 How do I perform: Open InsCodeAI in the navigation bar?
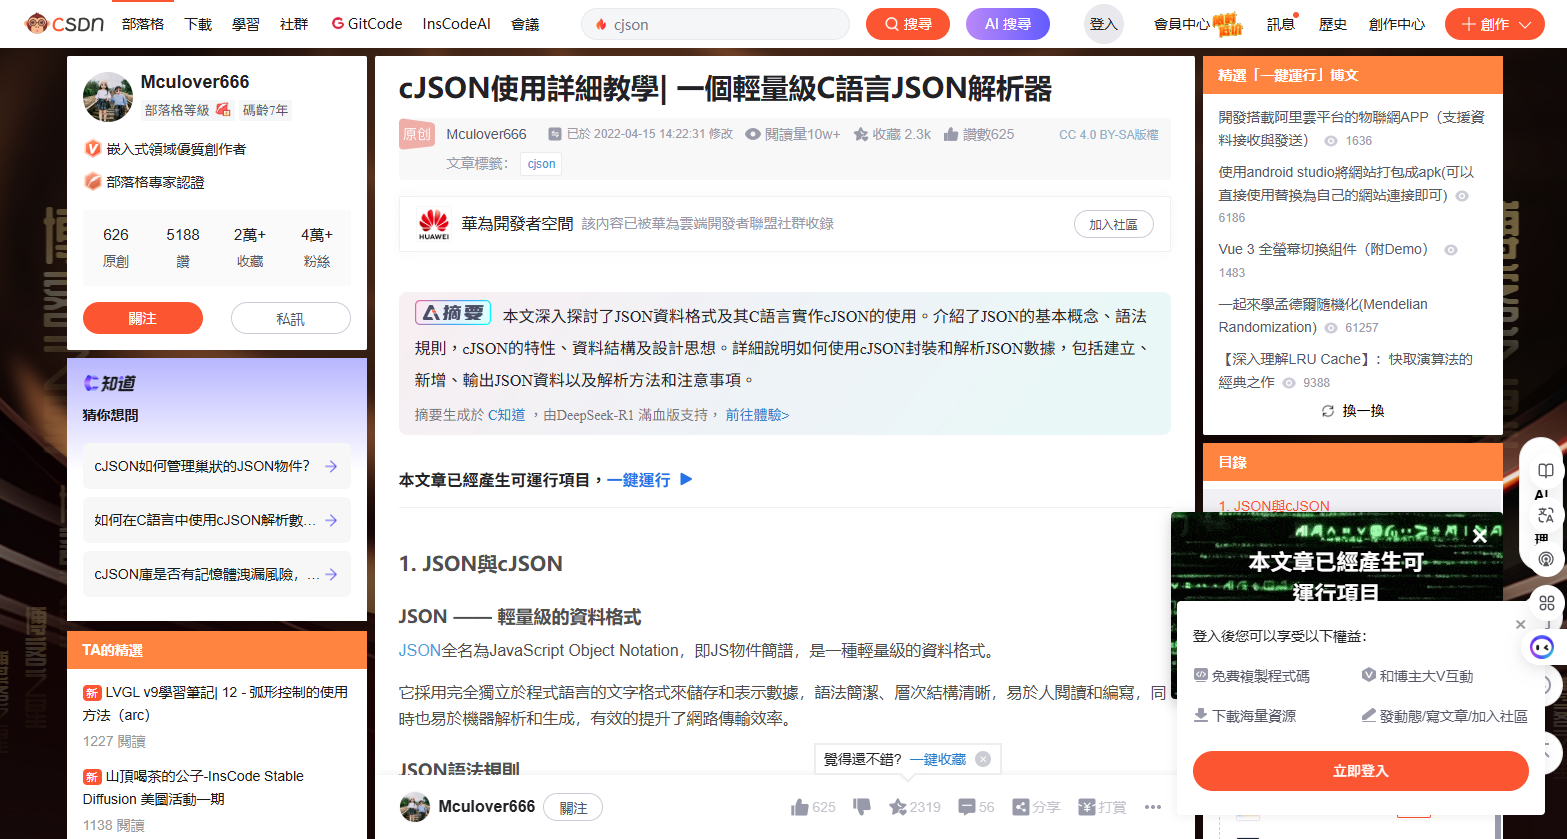456,24
